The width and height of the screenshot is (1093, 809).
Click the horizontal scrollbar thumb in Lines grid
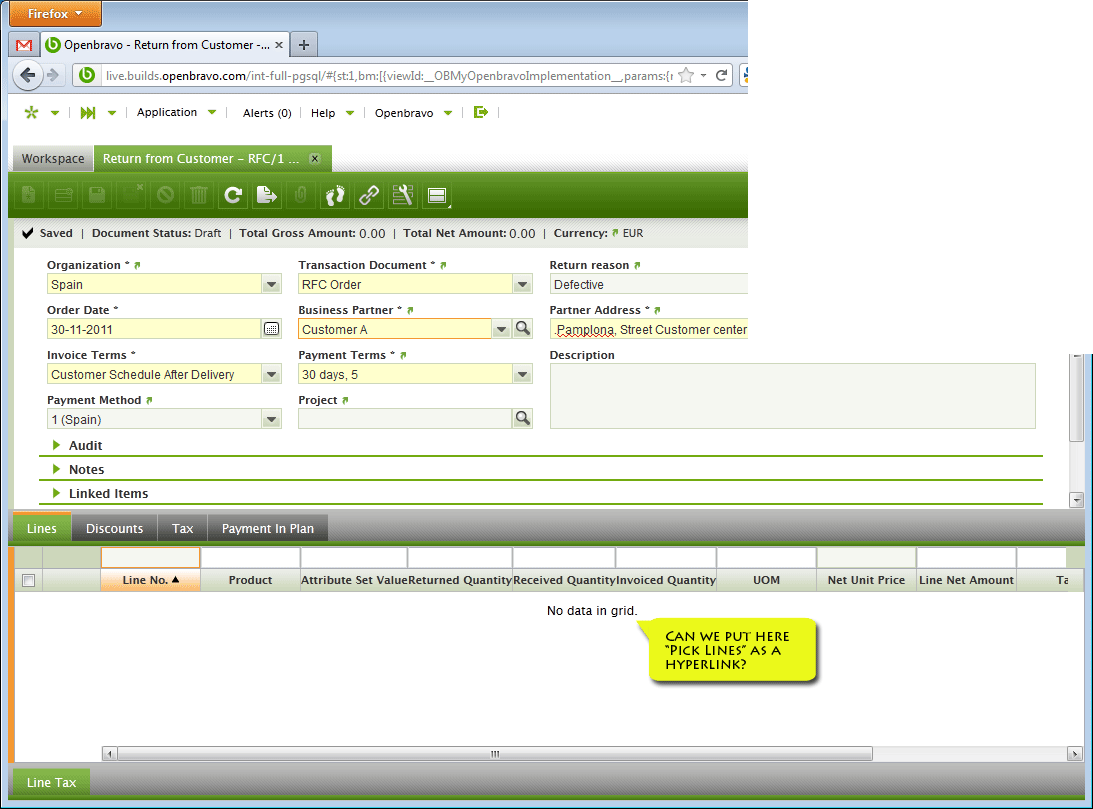495,754
